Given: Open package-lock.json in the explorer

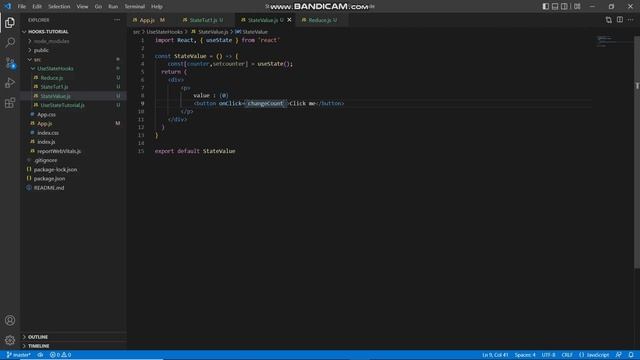Looking at the screenshot, I should coord(55,170).
